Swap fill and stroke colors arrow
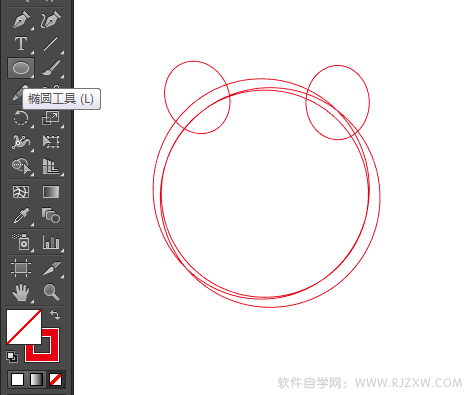 click(x=55, y=315)
